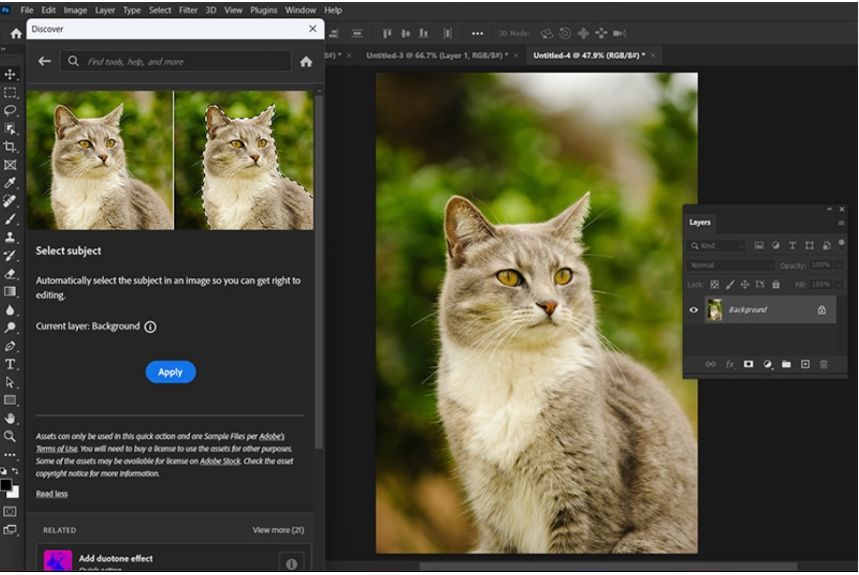Go back in the Discover panel

[44, 61]
